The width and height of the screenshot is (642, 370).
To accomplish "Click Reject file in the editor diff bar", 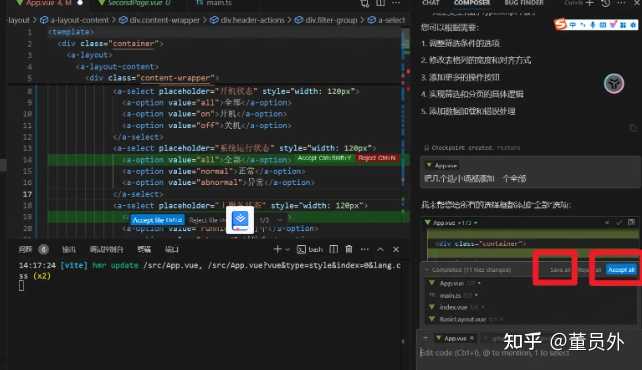I will pyautogui.click(x=206, y=220).
